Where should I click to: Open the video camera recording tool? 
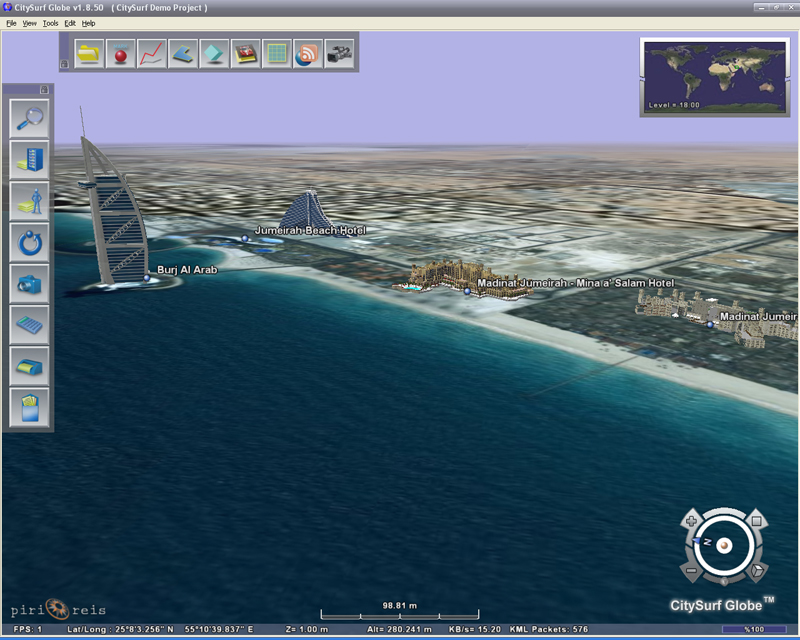pos(339,54)
